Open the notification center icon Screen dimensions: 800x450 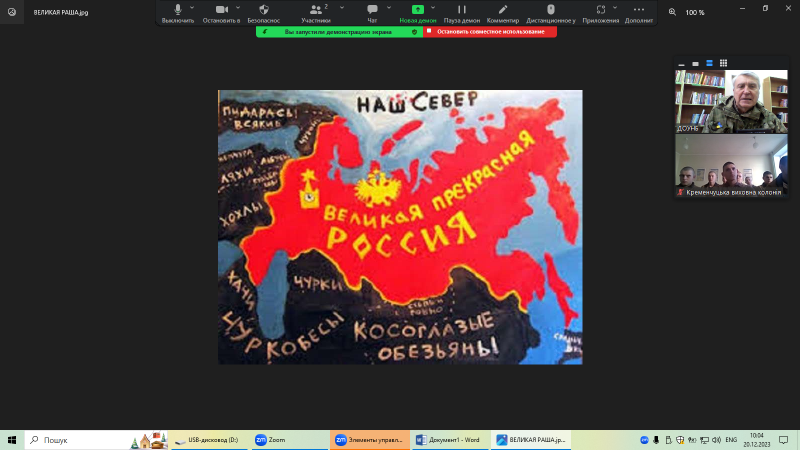pyautogui.click(x=784, y=440)
